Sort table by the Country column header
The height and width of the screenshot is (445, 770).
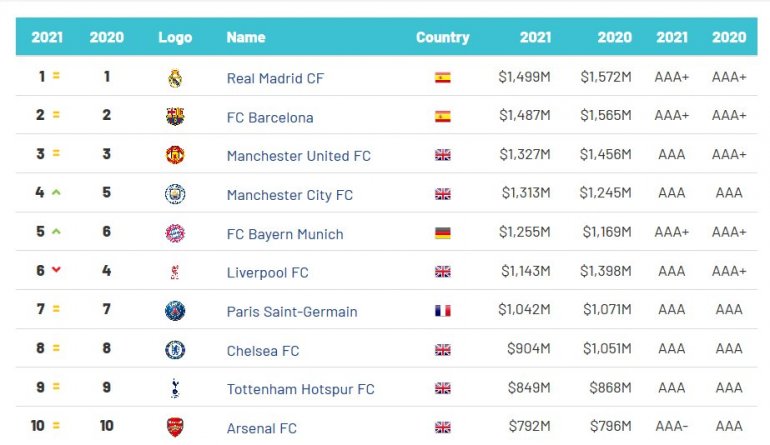pyautogui.click(x=442, y=37)
